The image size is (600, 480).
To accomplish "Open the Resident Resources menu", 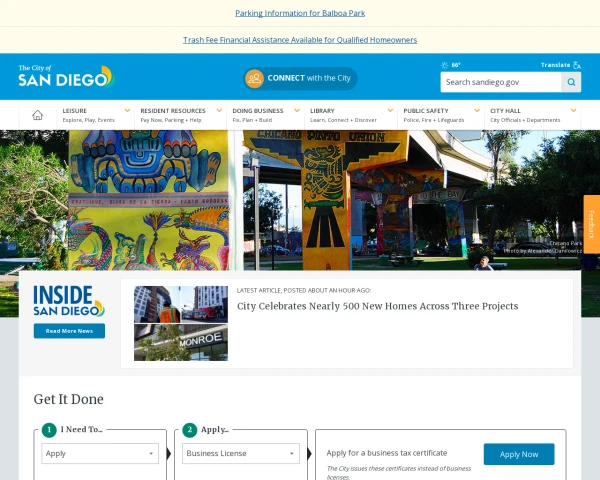I will coord(181,115).
